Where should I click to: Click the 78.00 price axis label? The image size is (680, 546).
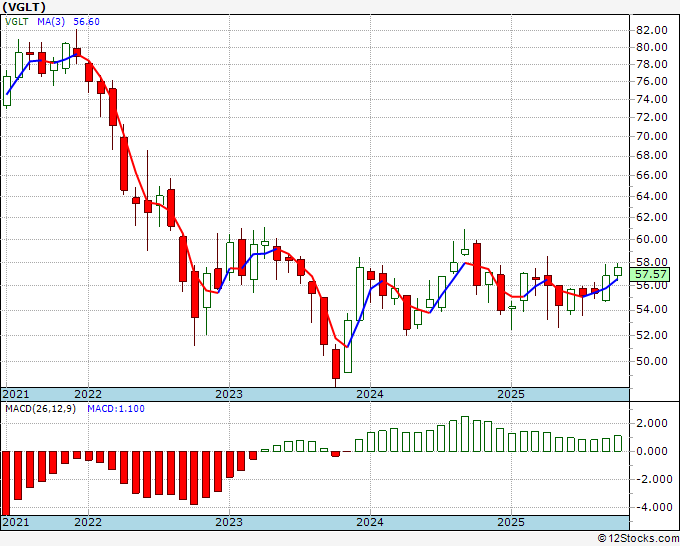click(x=651, y=64)
